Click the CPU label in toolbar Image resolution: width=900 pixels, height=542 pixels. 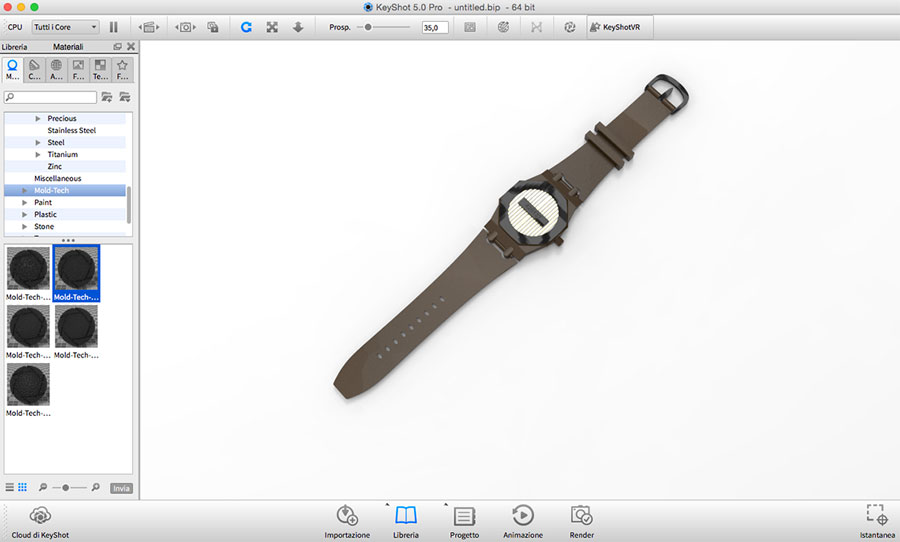tap(15, 27)
